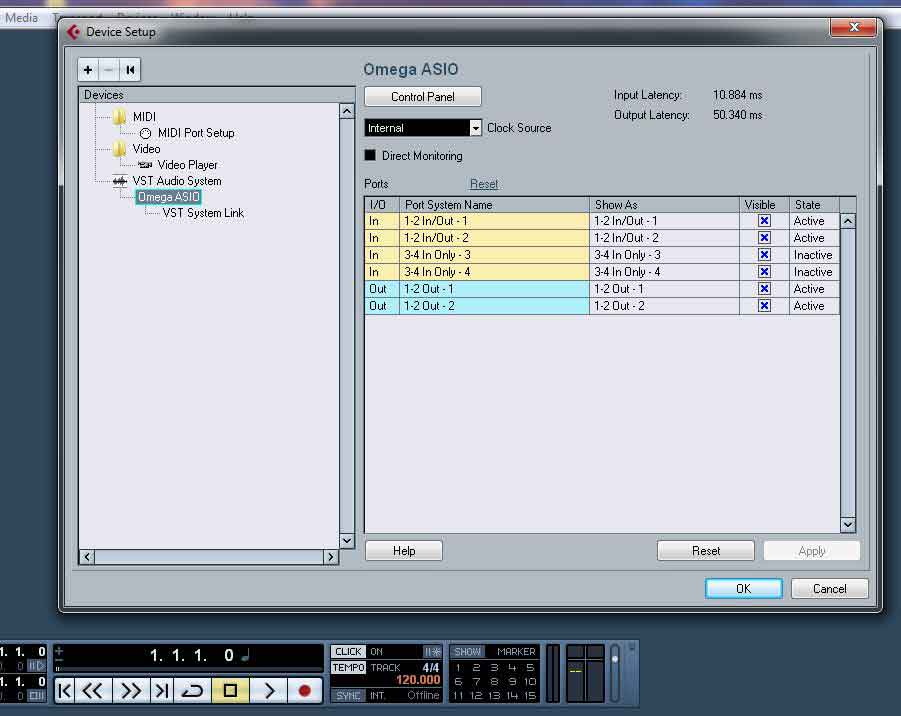The height and width of the screenshot is (716, 901).
Task: Click OK to confirm Device Setup
Action: click(744, 588)
